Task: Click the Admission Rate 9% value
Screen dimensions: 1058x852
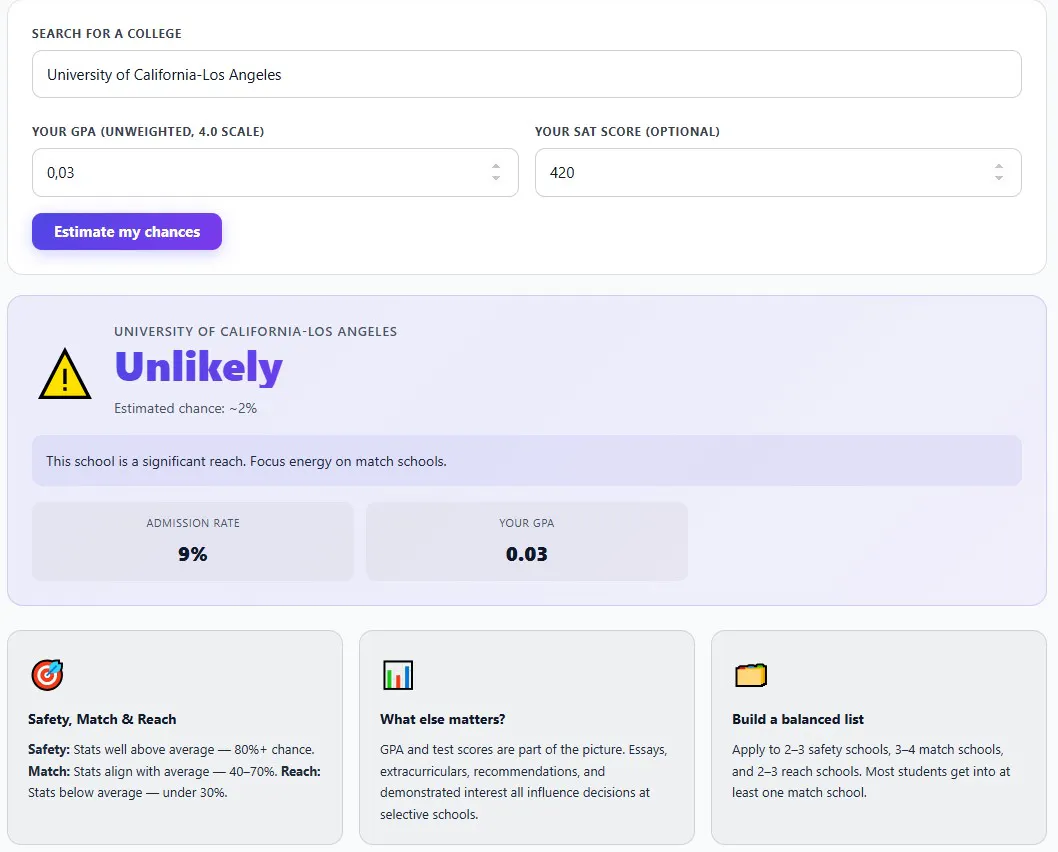Action: tap(193, 554)
